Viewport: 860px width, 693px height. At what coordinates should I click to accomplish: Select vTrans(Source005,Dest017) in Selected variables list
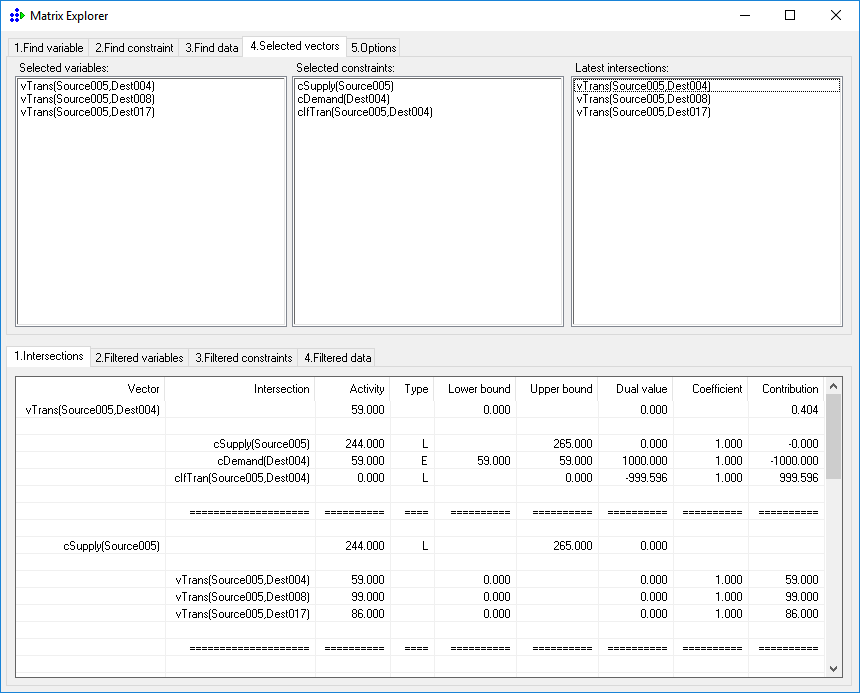click(x=88, y=112)
